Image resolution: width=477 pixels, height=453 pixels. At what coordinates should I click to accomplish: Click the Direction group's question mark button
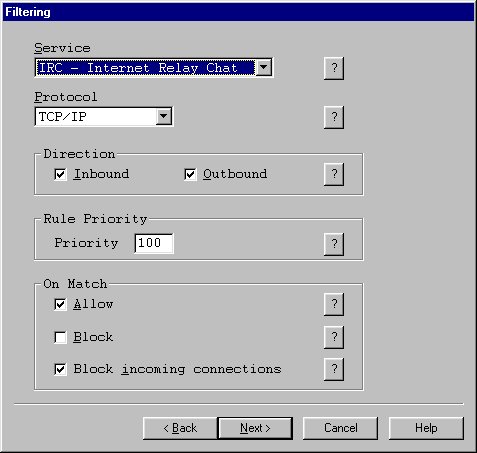[334, 174]
